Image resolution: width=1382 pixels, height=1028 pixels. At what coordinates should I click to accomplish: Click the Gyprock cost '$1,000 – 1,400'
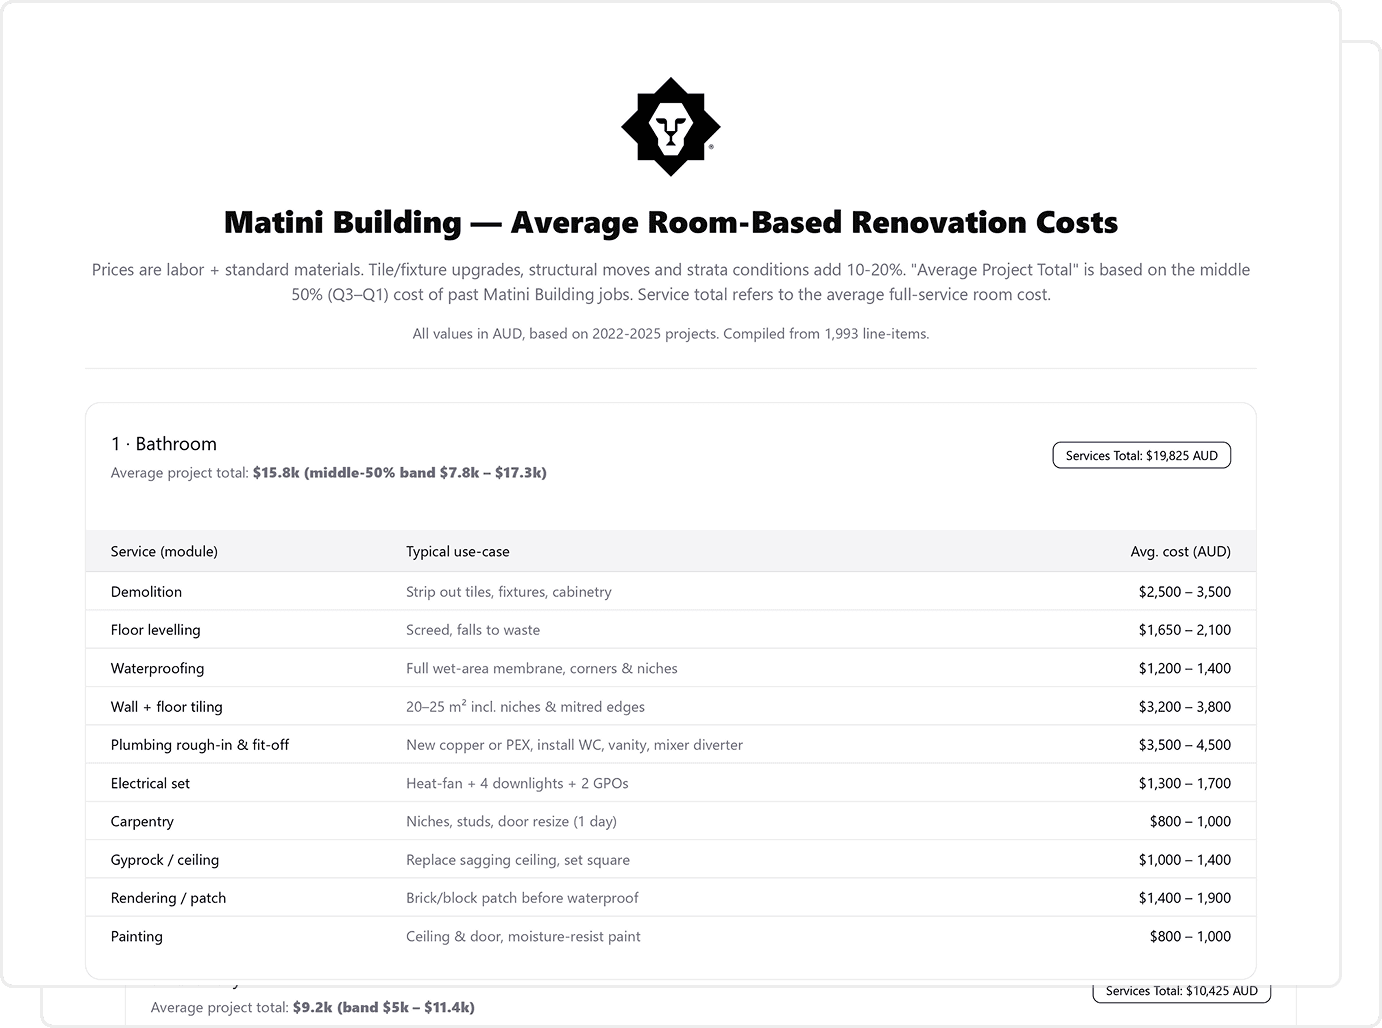point(1185,860)
